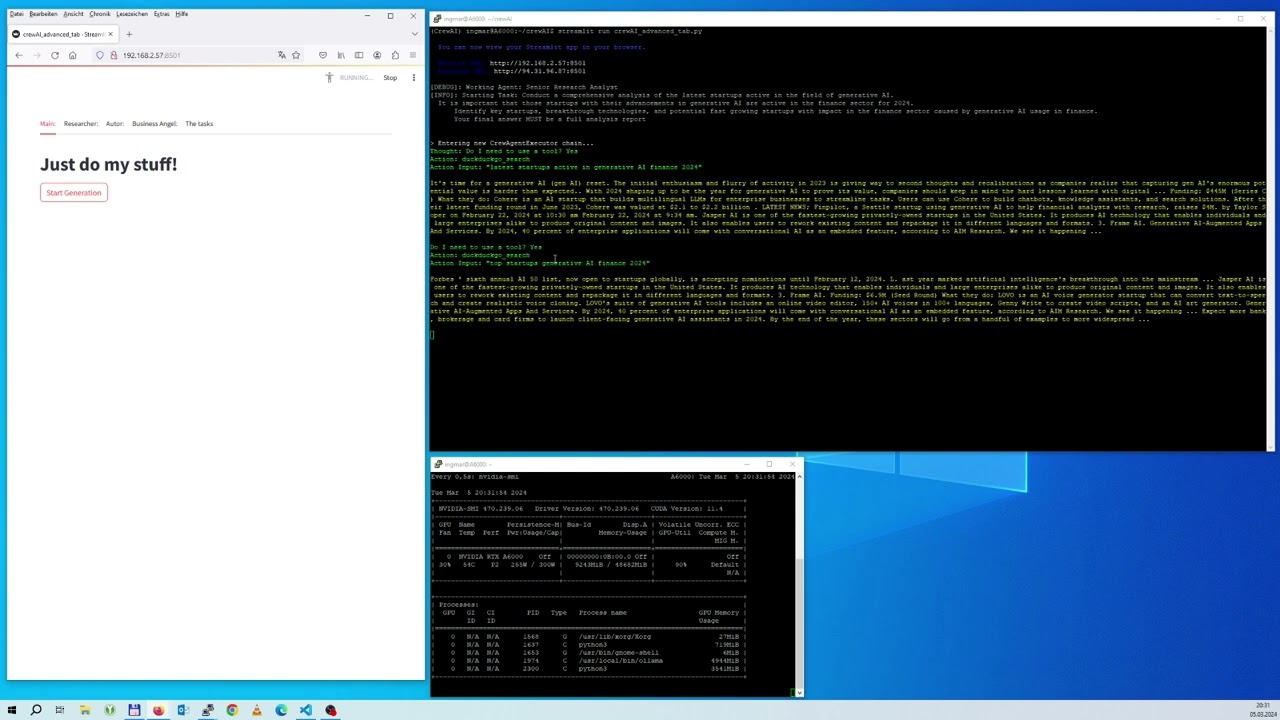Open Outlook from taskbar

point(183,710)
